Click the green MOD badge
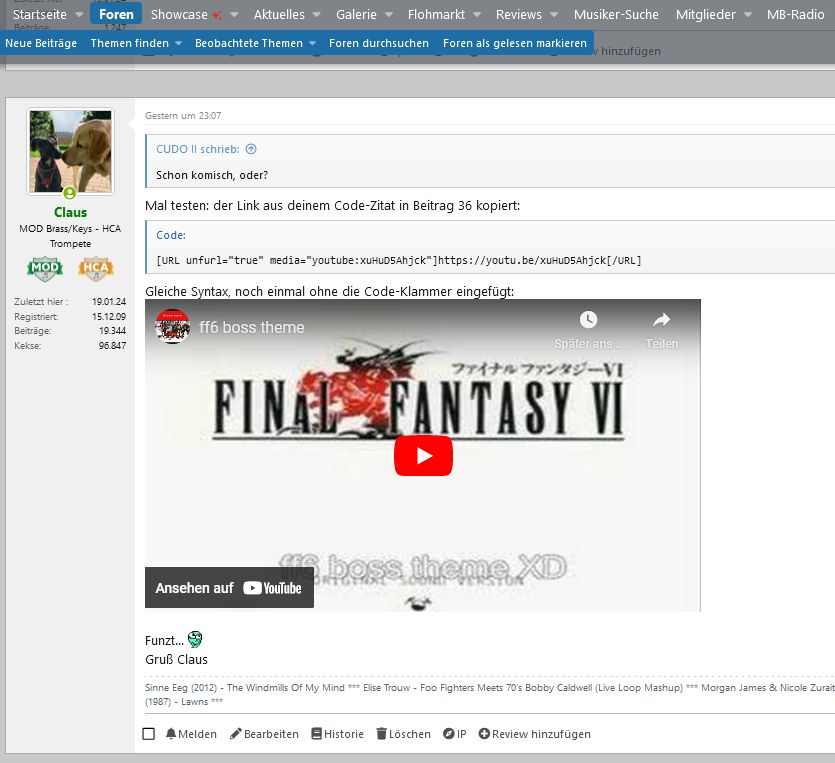 (x=45, y=269)
